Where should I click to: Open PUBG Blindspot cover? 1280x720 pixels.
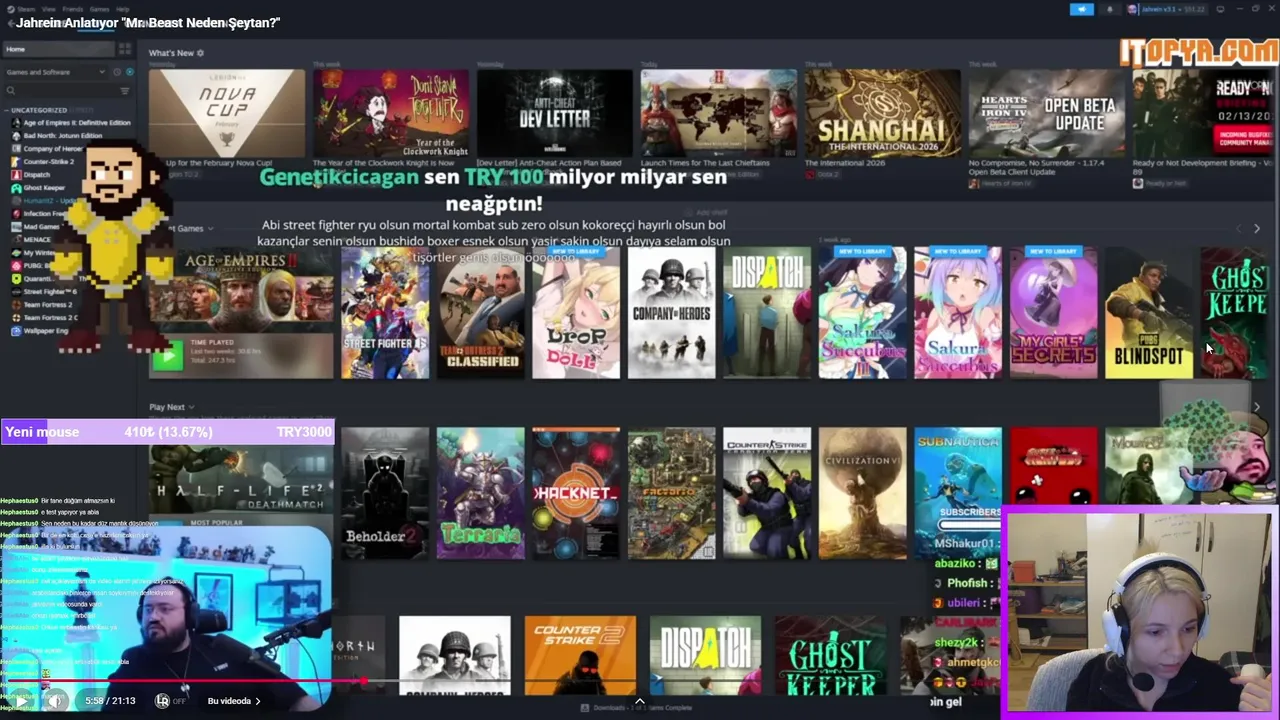(1149, 313)
